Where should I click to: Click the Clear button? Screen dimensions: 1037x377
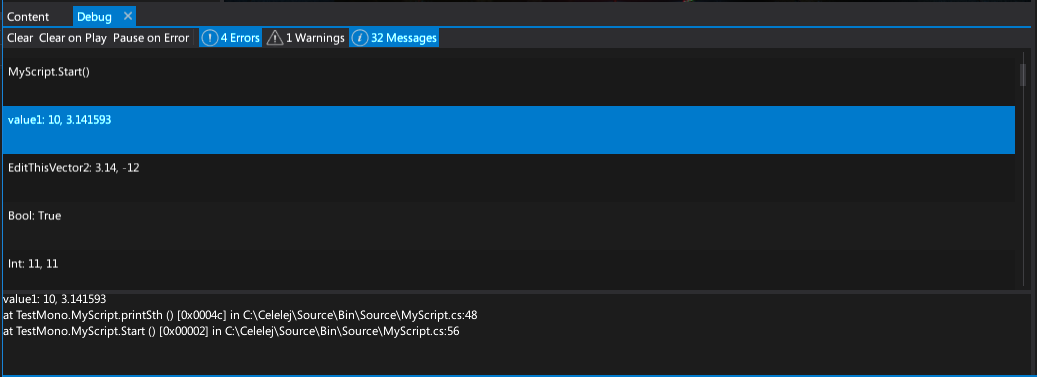coord(19,38)
